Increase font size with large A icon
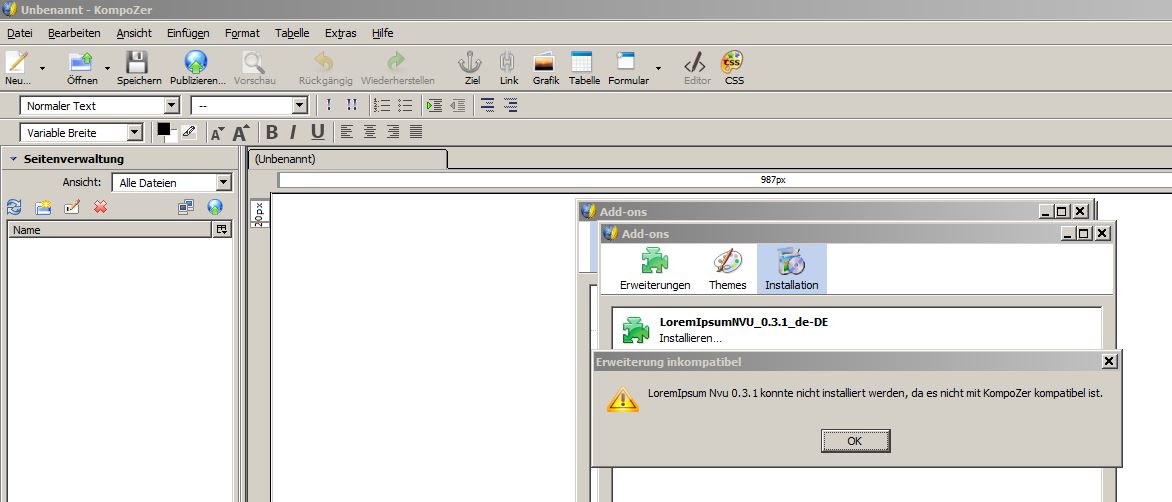 point(241,133)
